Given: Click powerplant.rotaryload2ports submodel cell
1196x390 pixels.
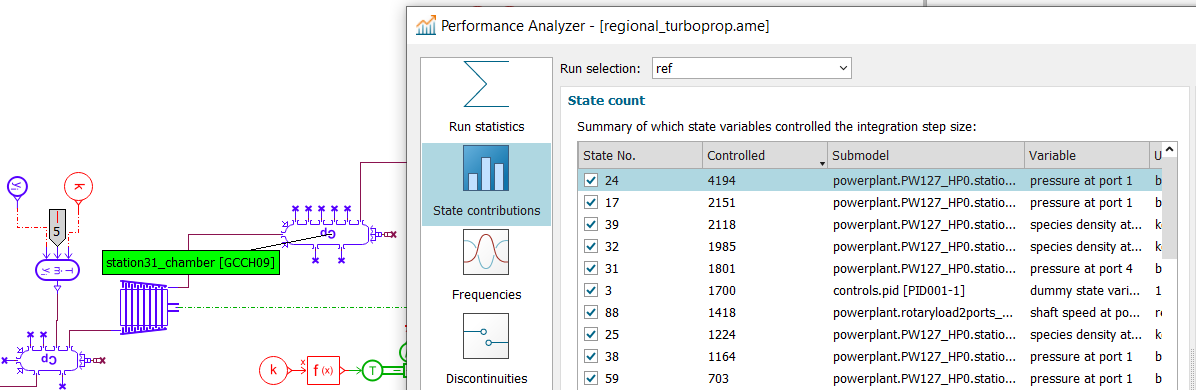Looking at the screenshot, I should point(924,313).
